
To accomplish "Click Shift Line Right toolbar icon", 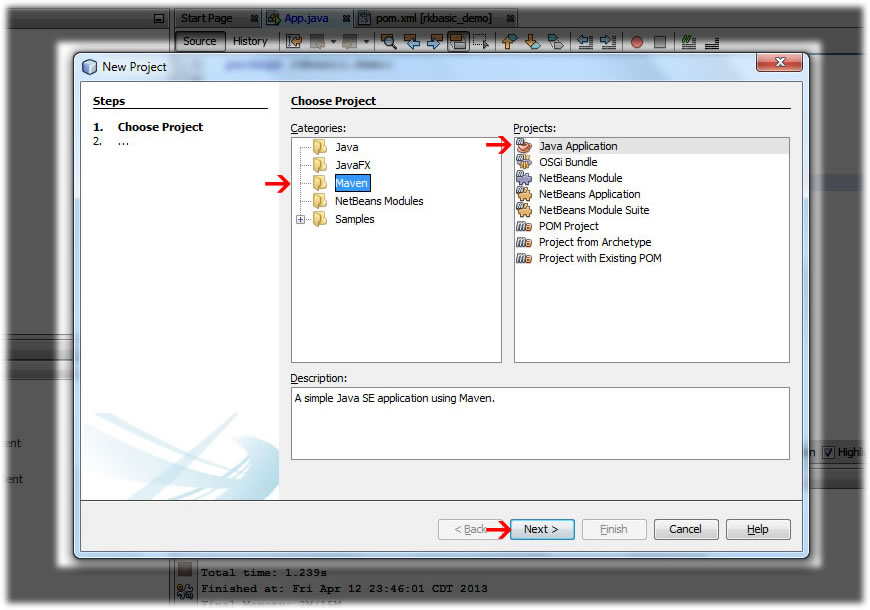I will coord(608,42).
